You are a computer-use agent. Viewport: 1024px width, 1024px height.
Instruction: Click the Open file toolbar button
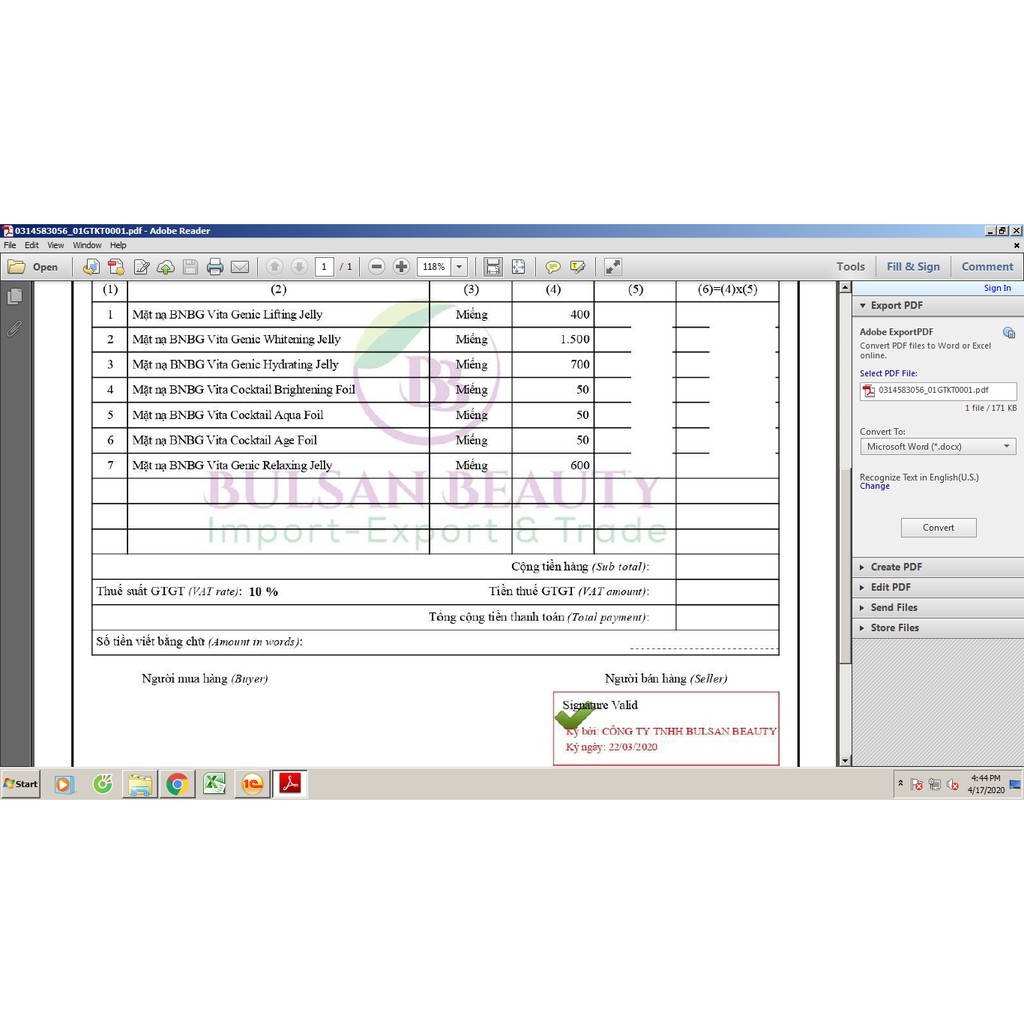(33, 266)
